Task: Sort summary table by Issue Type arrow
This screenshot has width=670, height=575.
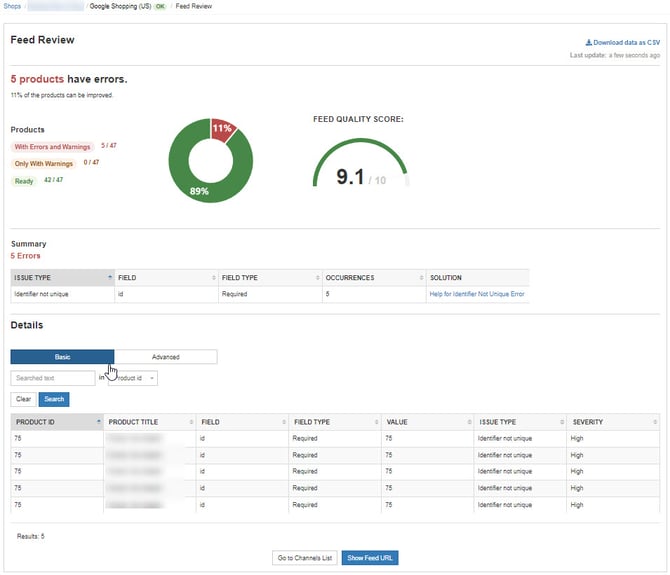Action: 110,277
